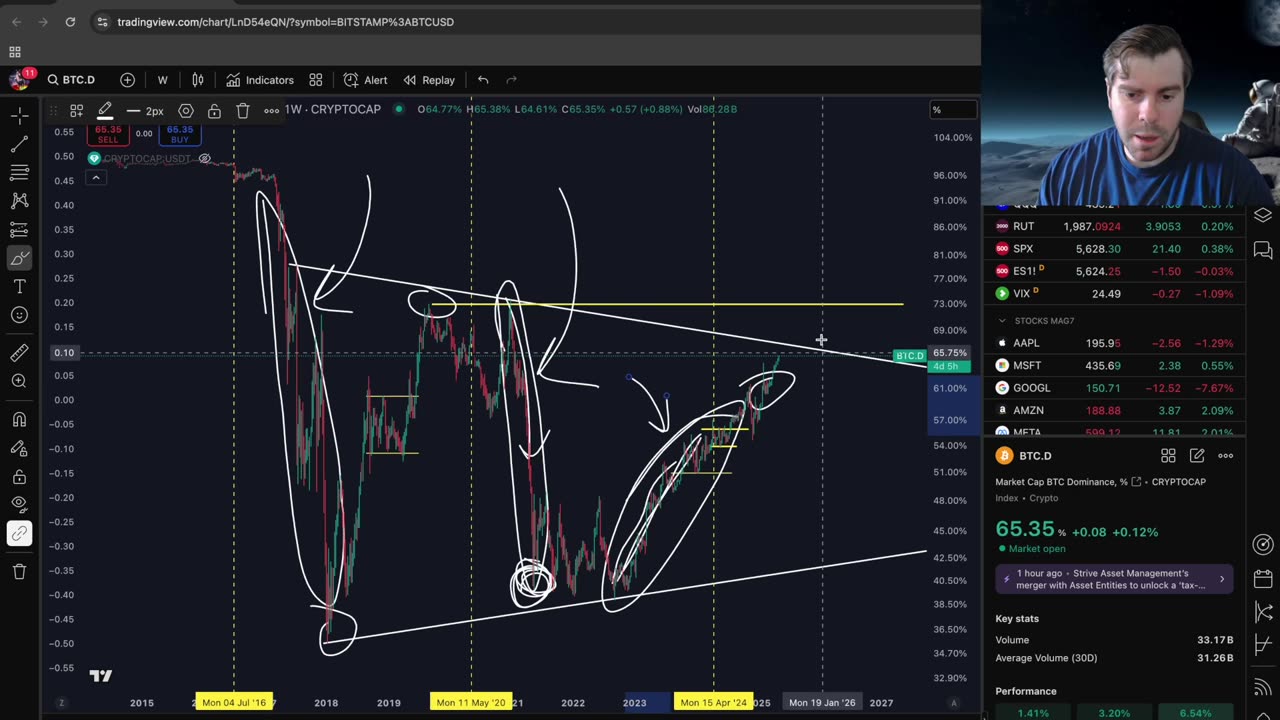Select the Brush drawing tool
The height and width of the screenshot is (720, 1280).
point(19,259)
